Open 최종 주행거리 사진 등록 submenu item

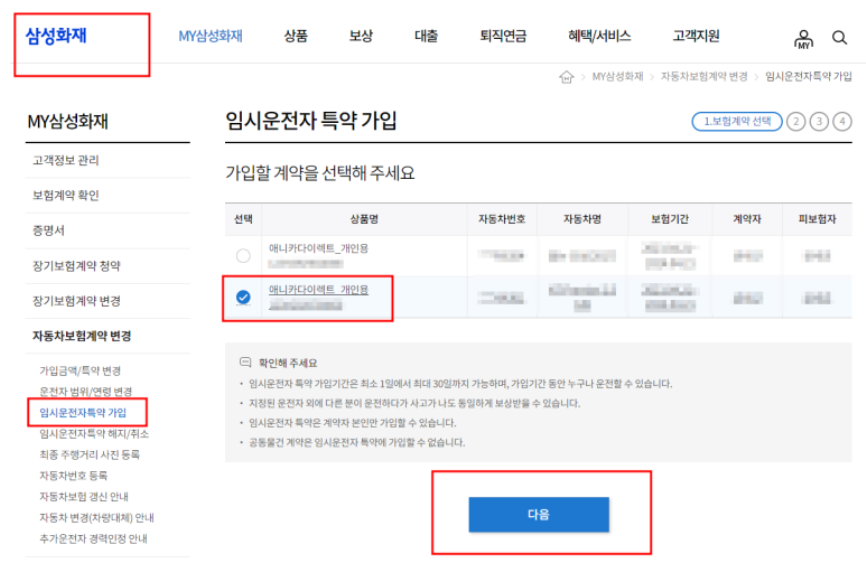(x=89, y=455)
